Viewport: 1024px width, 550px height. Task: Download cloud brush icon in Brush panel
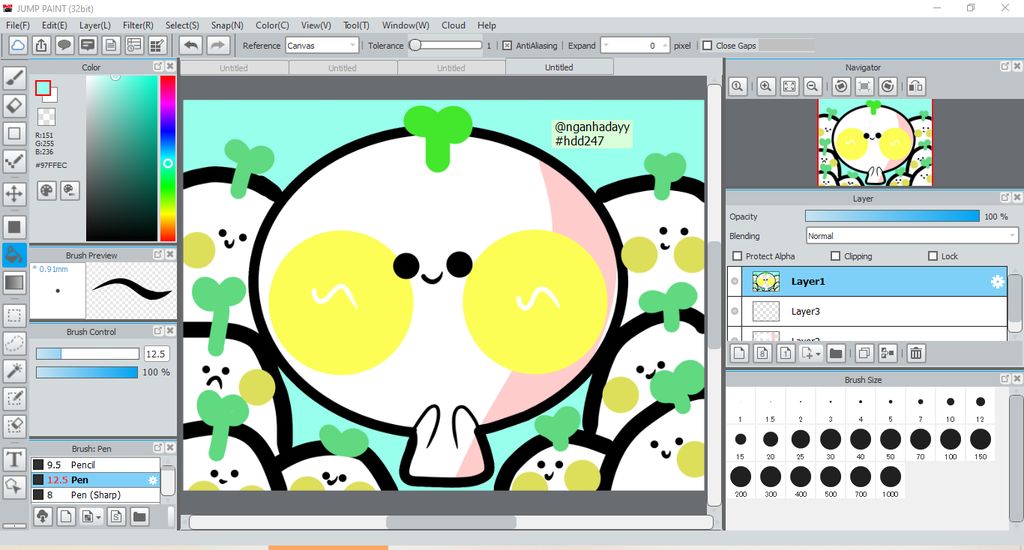click(42, 517)
